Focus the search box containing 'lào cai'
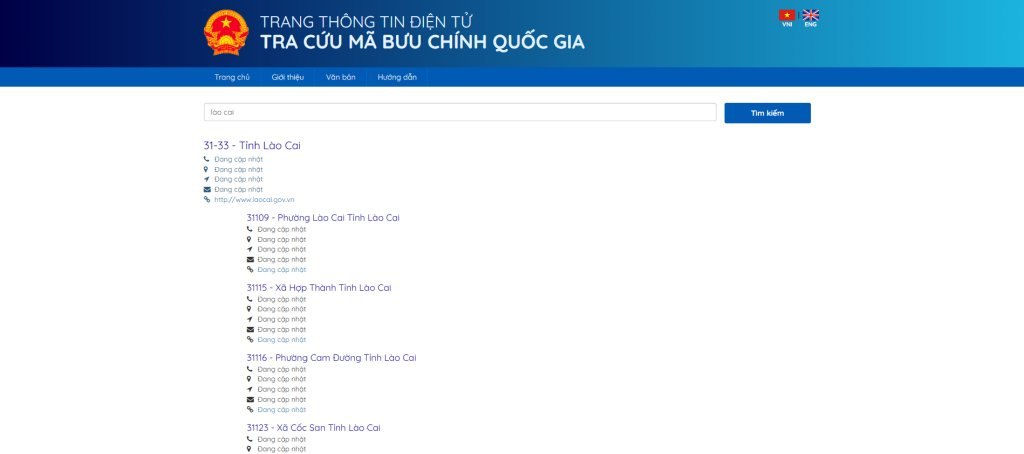Image resolution: width=1024 pixels, height=454 pixels. click(x=460, y=112)
